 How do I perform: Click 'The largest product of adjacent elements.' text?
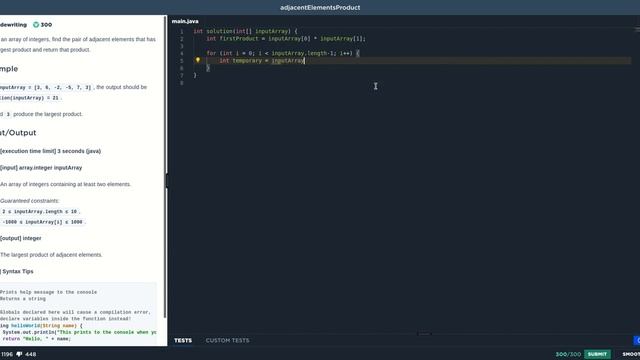tap(51, 255)
